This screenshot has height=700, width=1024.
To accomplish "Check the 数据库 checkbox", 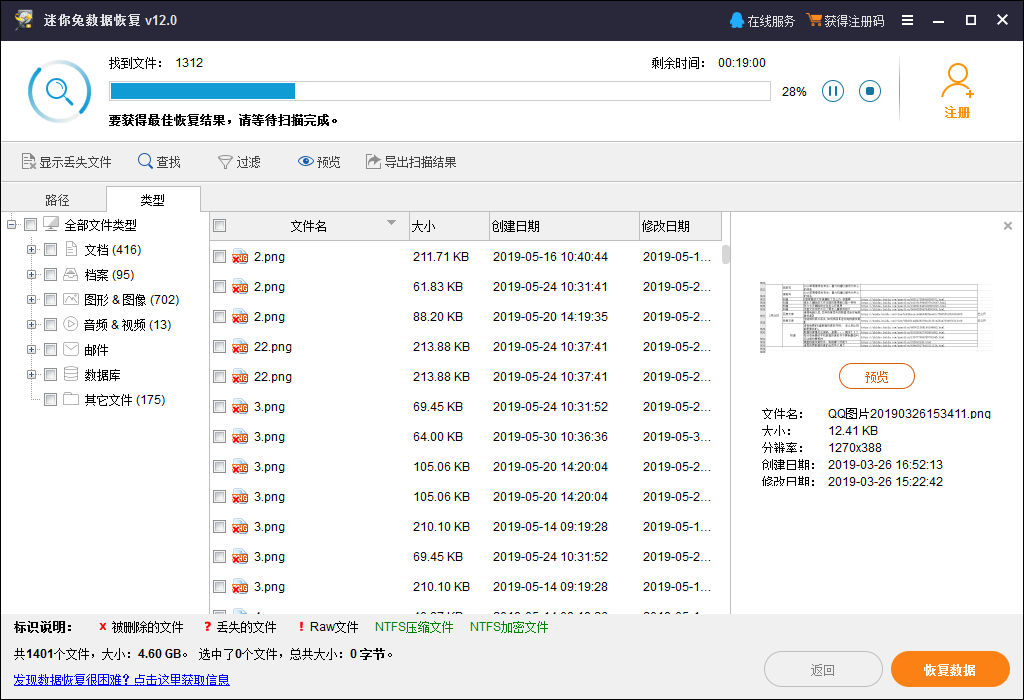I will [x=50, y=374].
